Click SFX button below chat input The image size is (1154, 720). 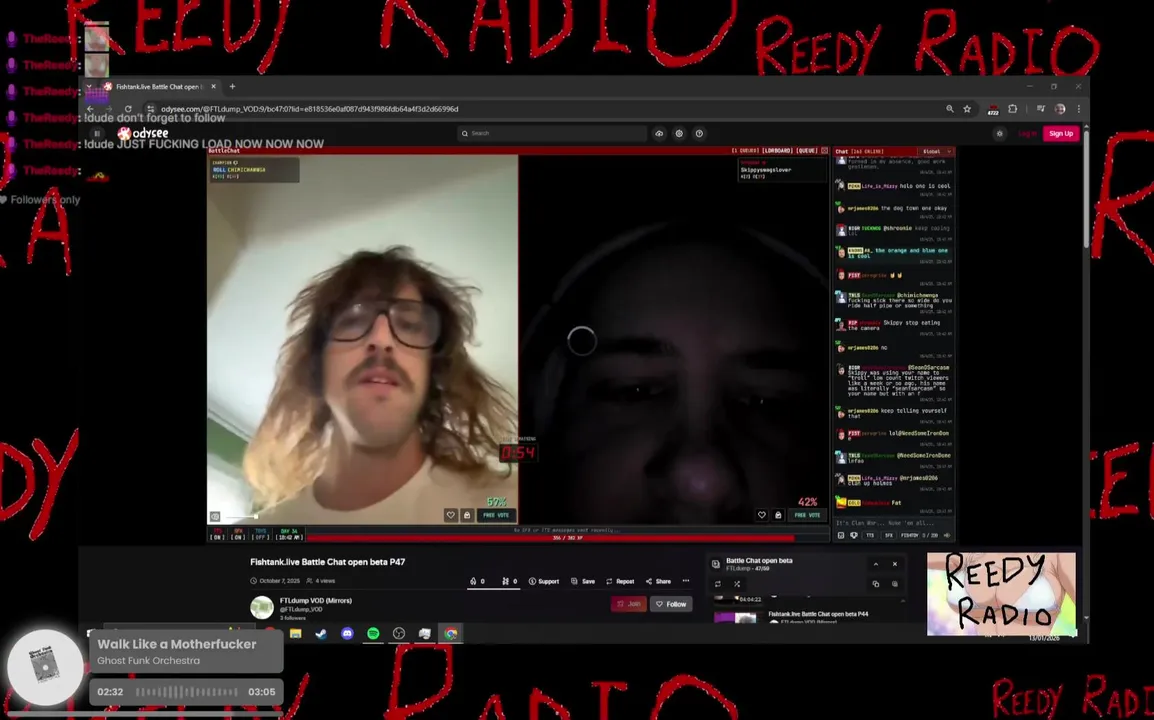click(888, 536)
